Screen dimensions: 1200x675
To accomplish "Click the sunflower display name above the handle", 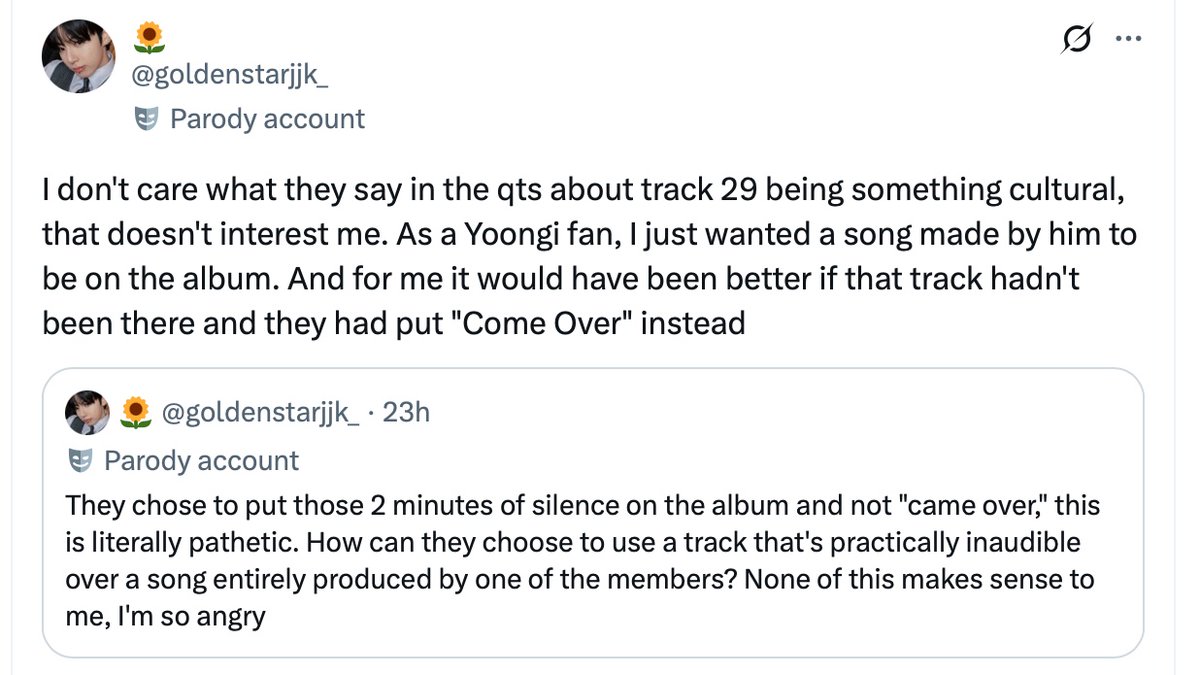I will [x=149, y=38].
